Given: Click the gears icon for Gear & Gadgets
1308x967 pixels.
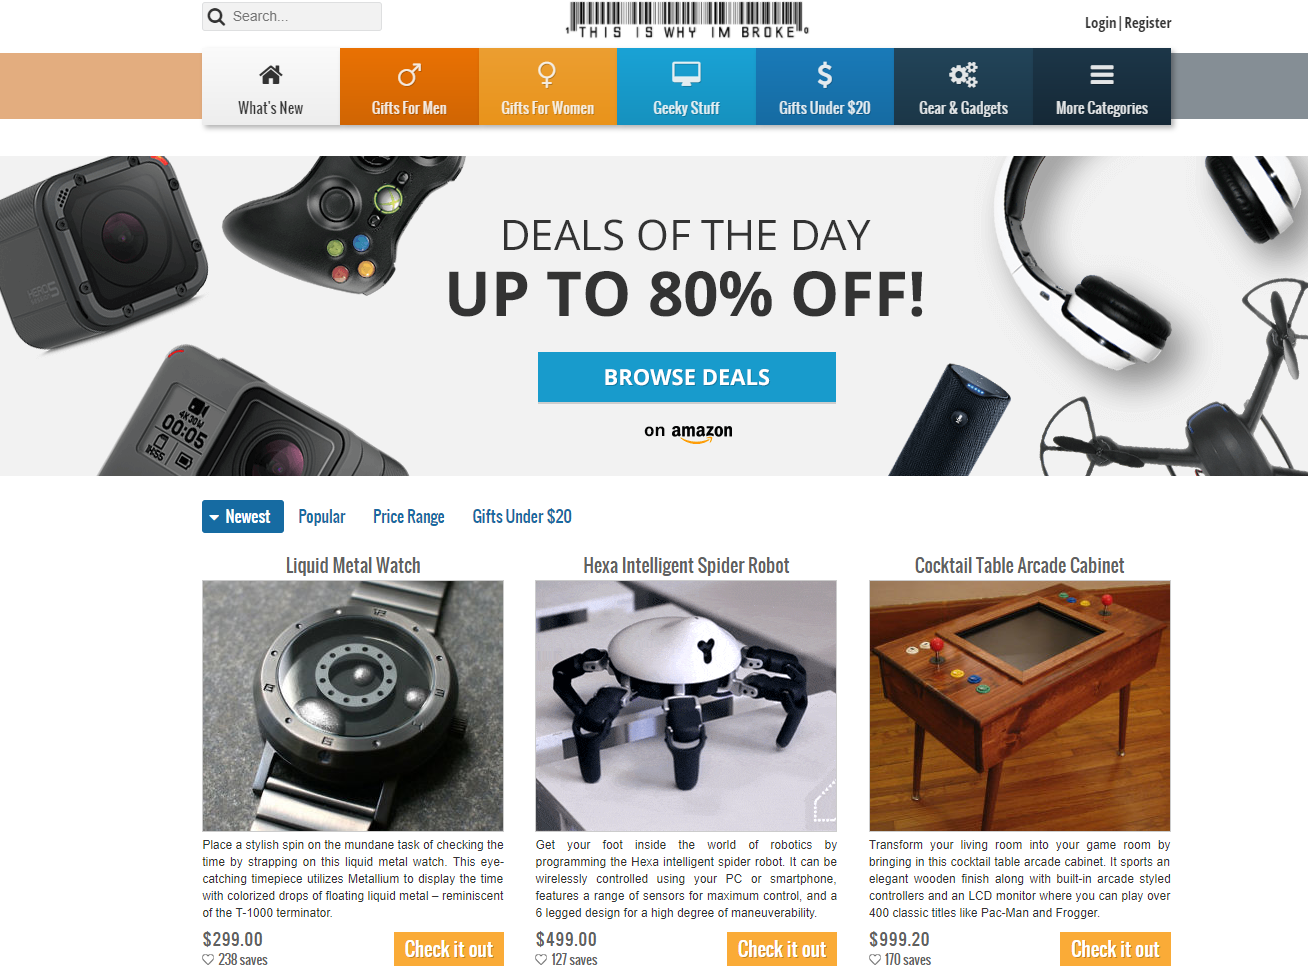Looking at the screenshot, I should 963,75.
